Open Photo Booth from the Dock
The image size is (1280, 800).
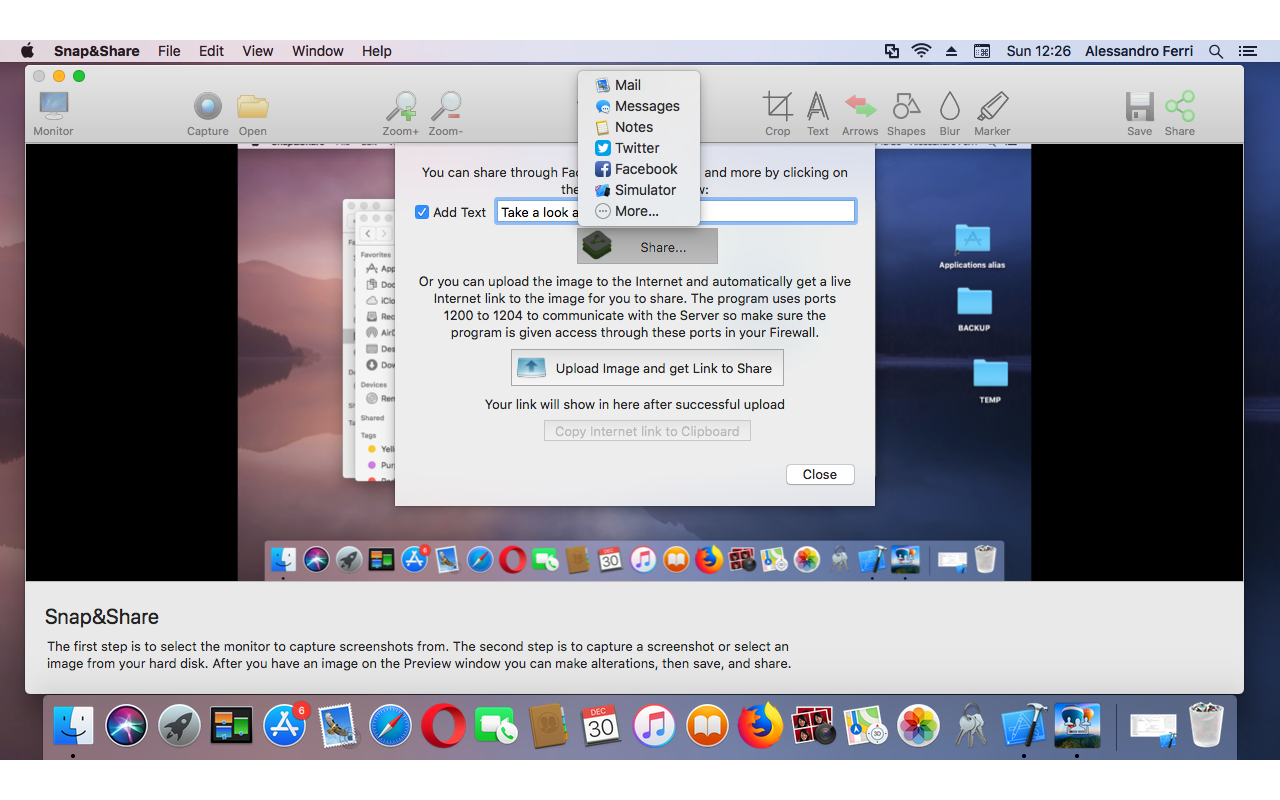point(813,726)
